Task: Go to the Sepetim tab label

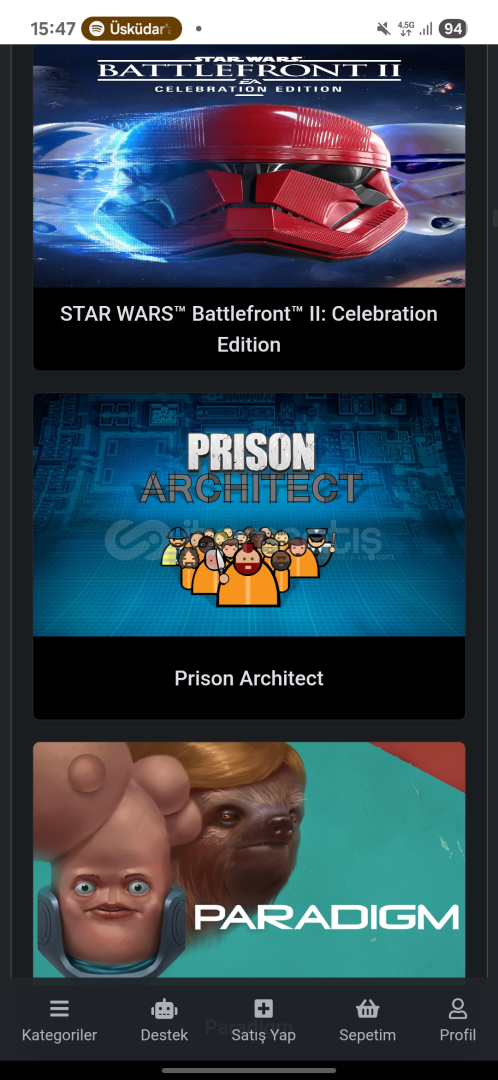Action: (x=367, y=1035)
